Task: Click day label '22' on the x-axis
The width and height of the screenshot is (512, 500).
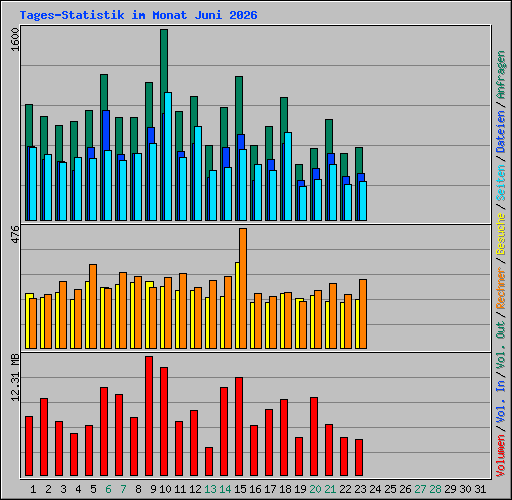Action: (345, 489)
